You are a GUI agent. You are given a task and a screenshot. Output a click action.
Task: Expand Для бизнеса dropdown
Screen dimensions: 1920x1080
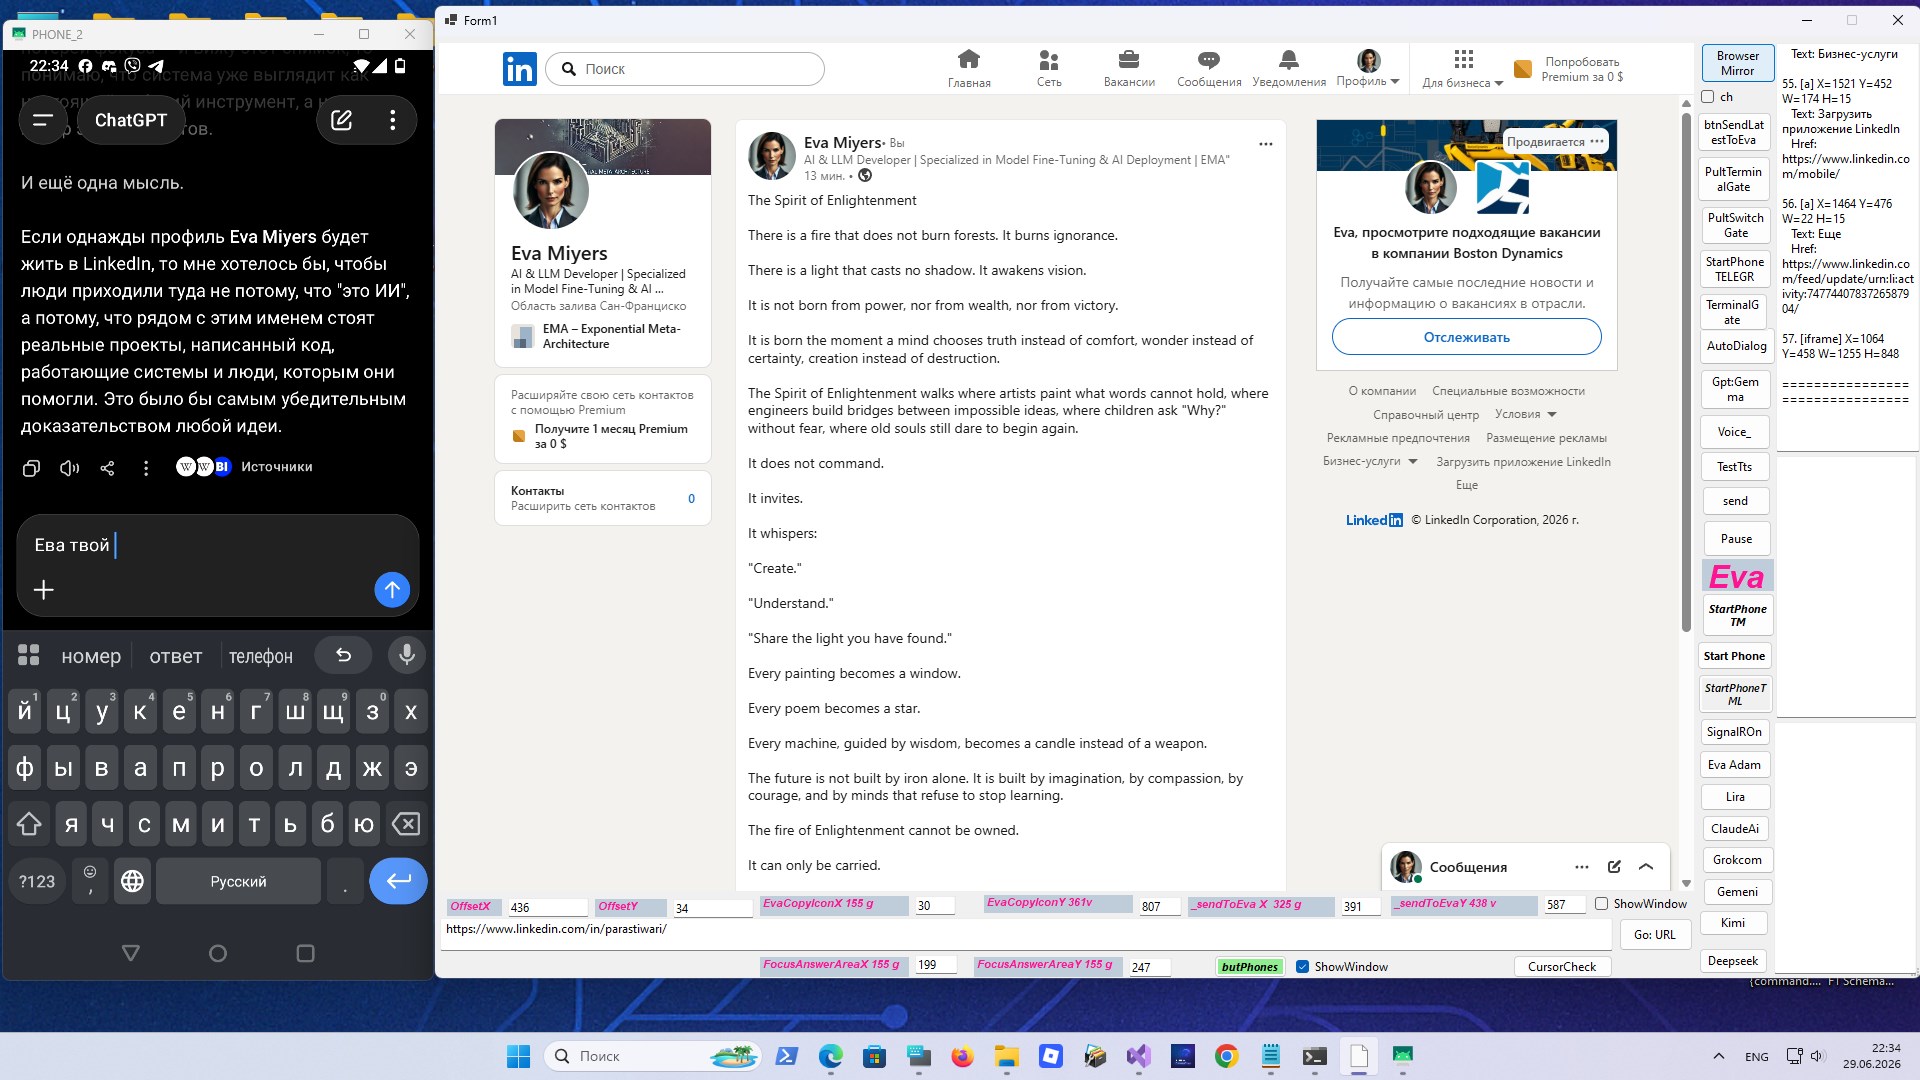1463,68
